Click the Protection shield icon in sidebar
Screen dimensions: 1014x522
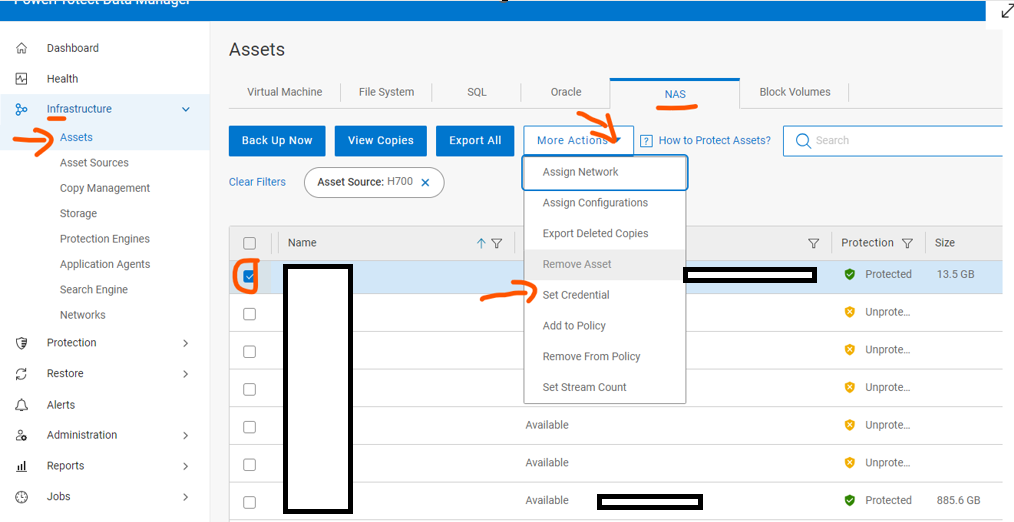pyautogui.click(x=21, y=343)
